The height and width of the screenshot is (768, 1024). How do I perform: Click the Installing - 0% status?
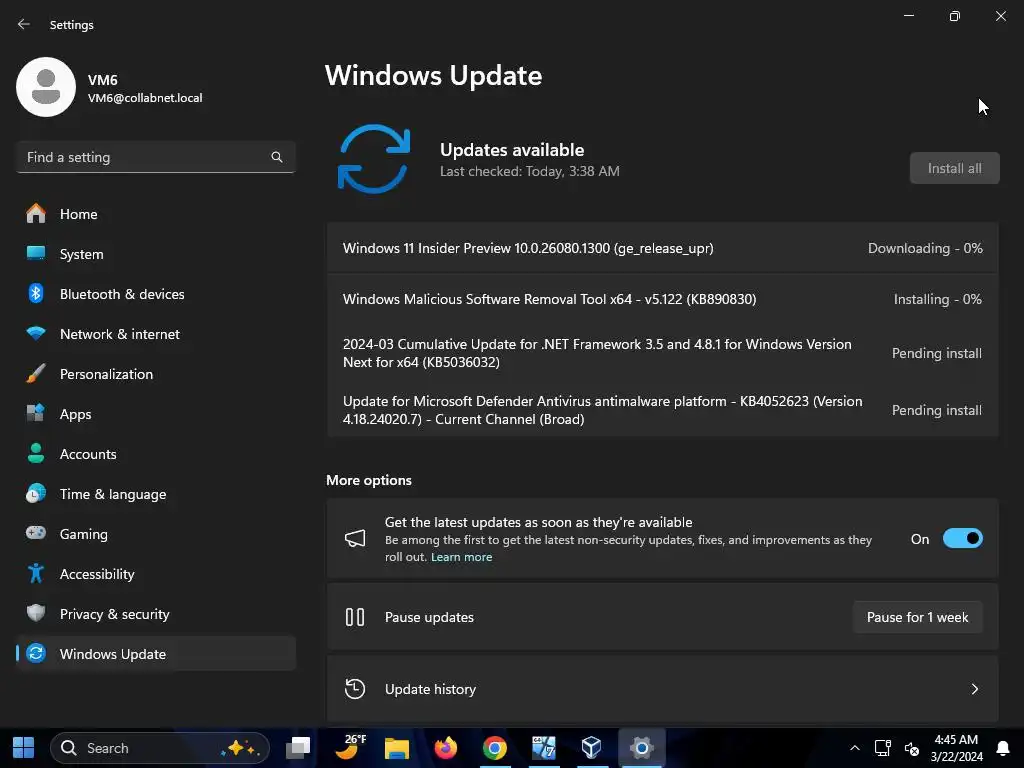(937, 299)
